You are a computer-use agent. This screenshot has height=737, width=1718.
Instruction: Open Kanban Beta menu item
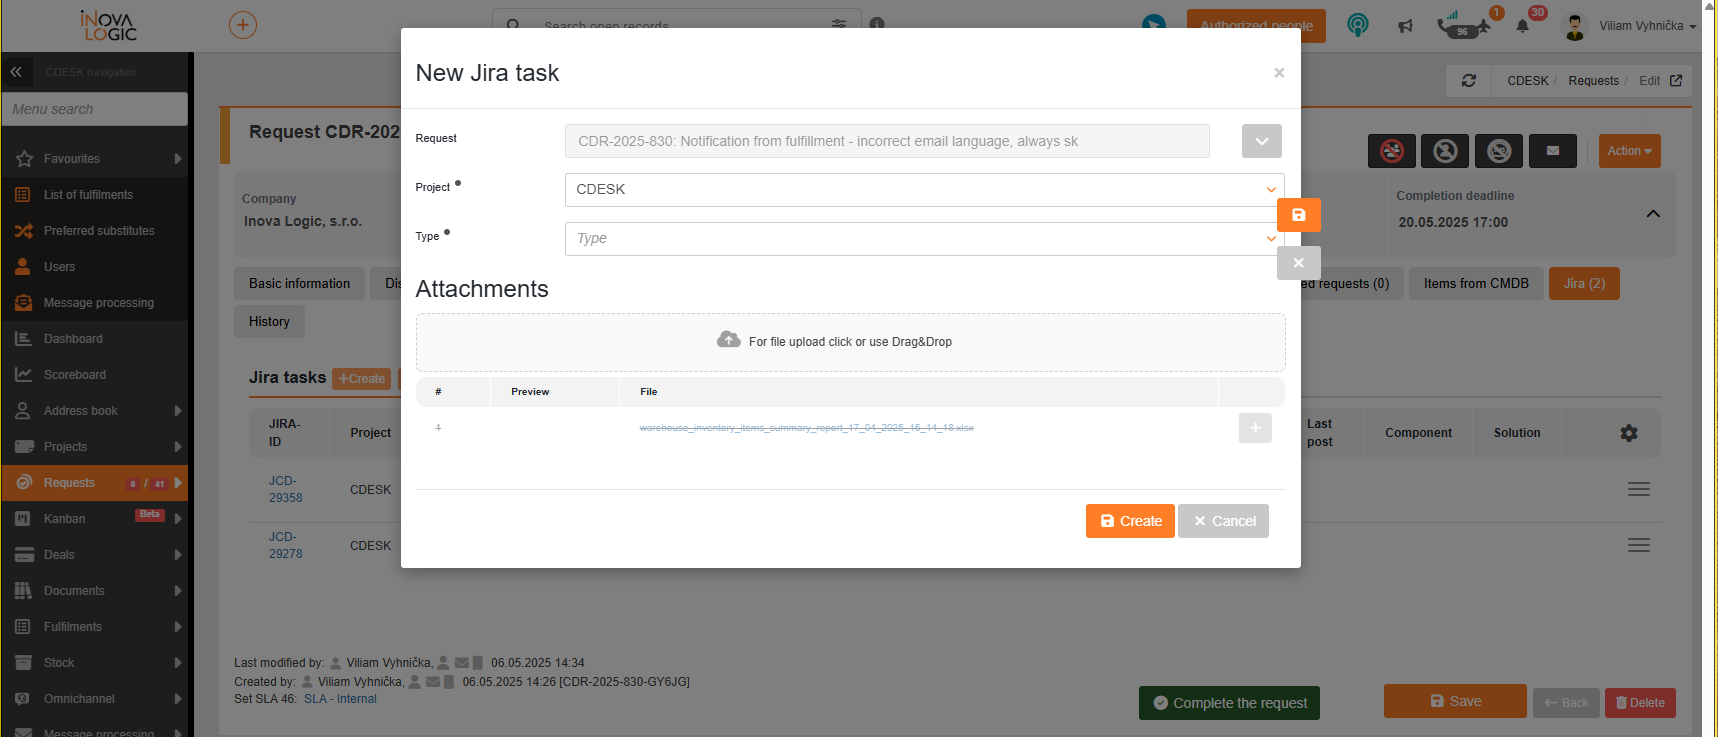(x=95, y=519)
